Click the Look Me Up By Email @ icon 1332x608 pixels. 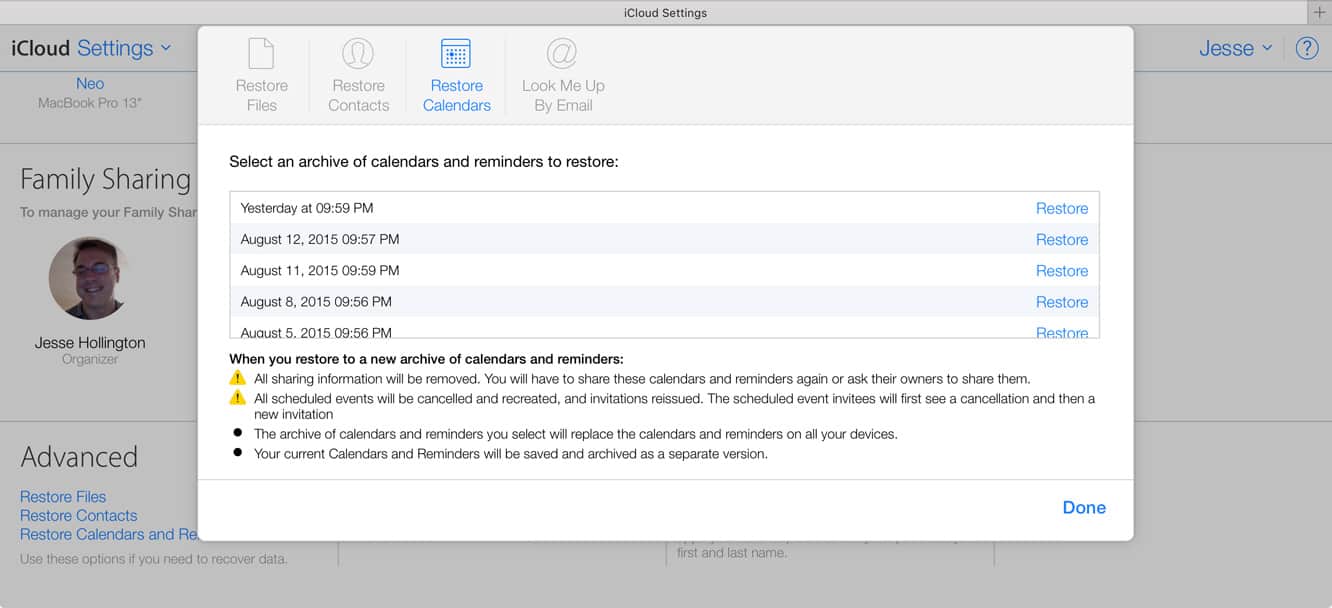click(x=563, y=53)
